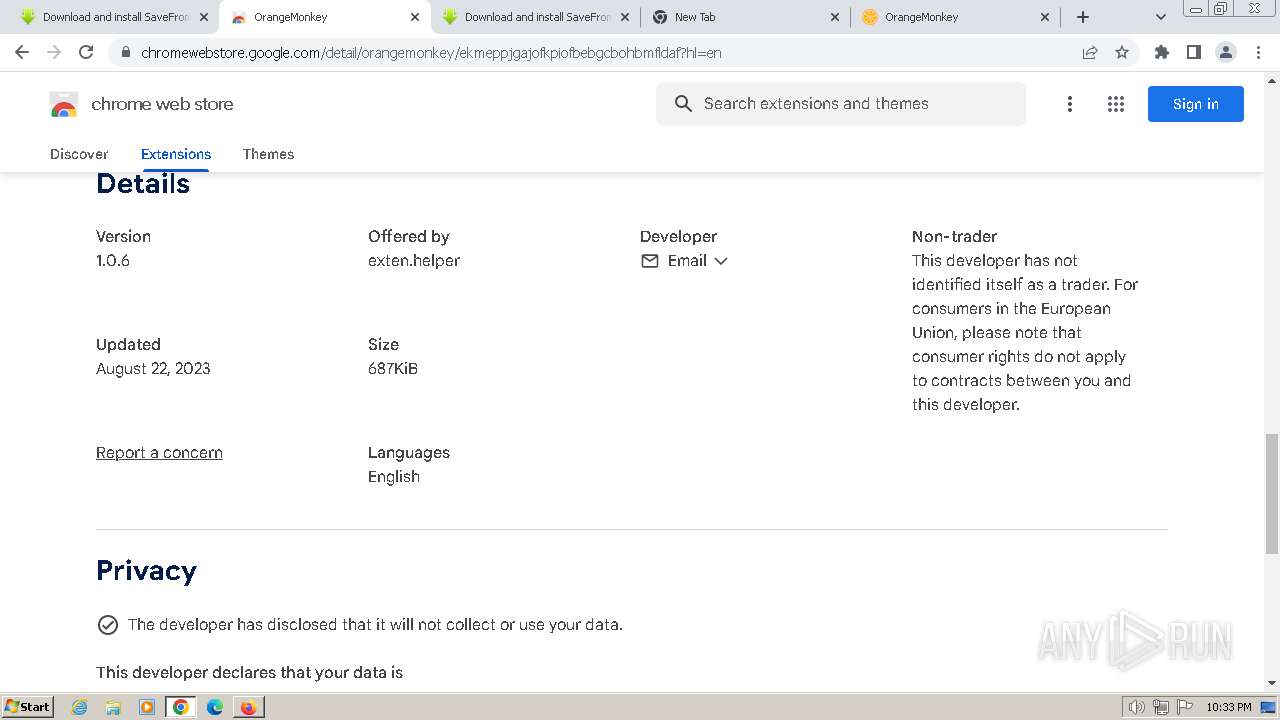Switch to the New Tab tab

click(x=745, y=17)
